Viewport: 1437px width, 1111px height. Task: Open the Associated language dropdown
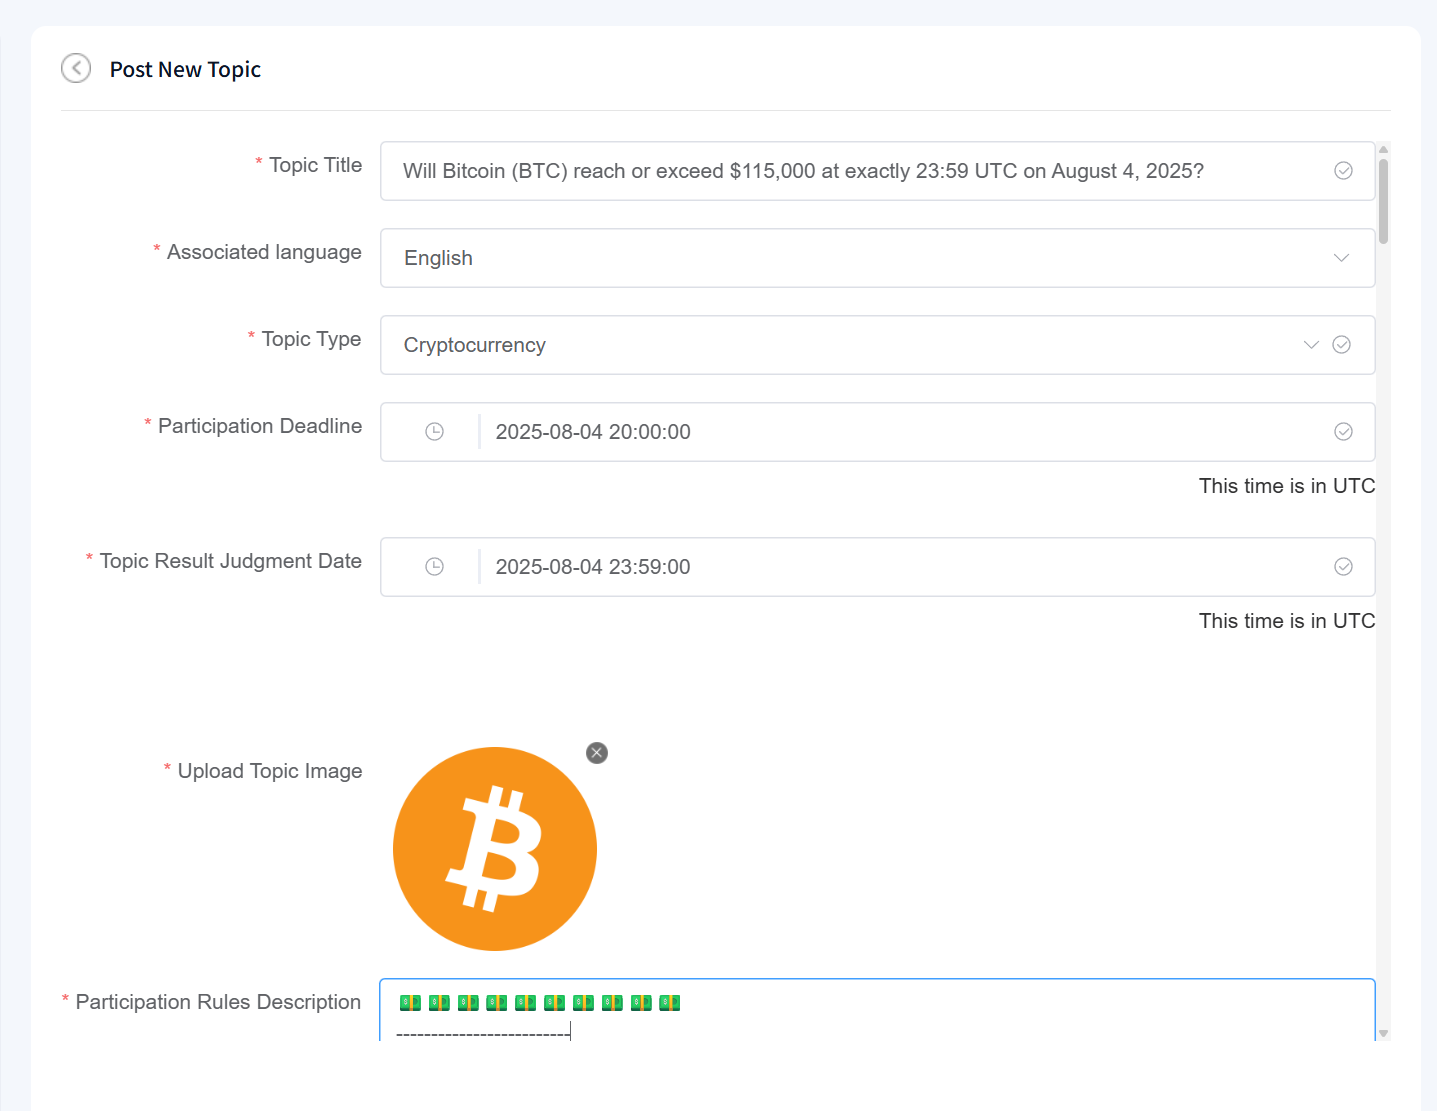877,258
